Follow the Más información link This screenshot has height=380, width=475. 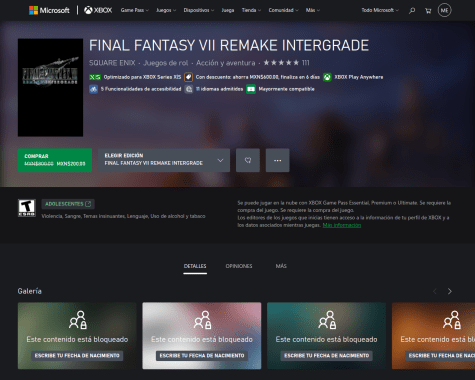point(342,225)
